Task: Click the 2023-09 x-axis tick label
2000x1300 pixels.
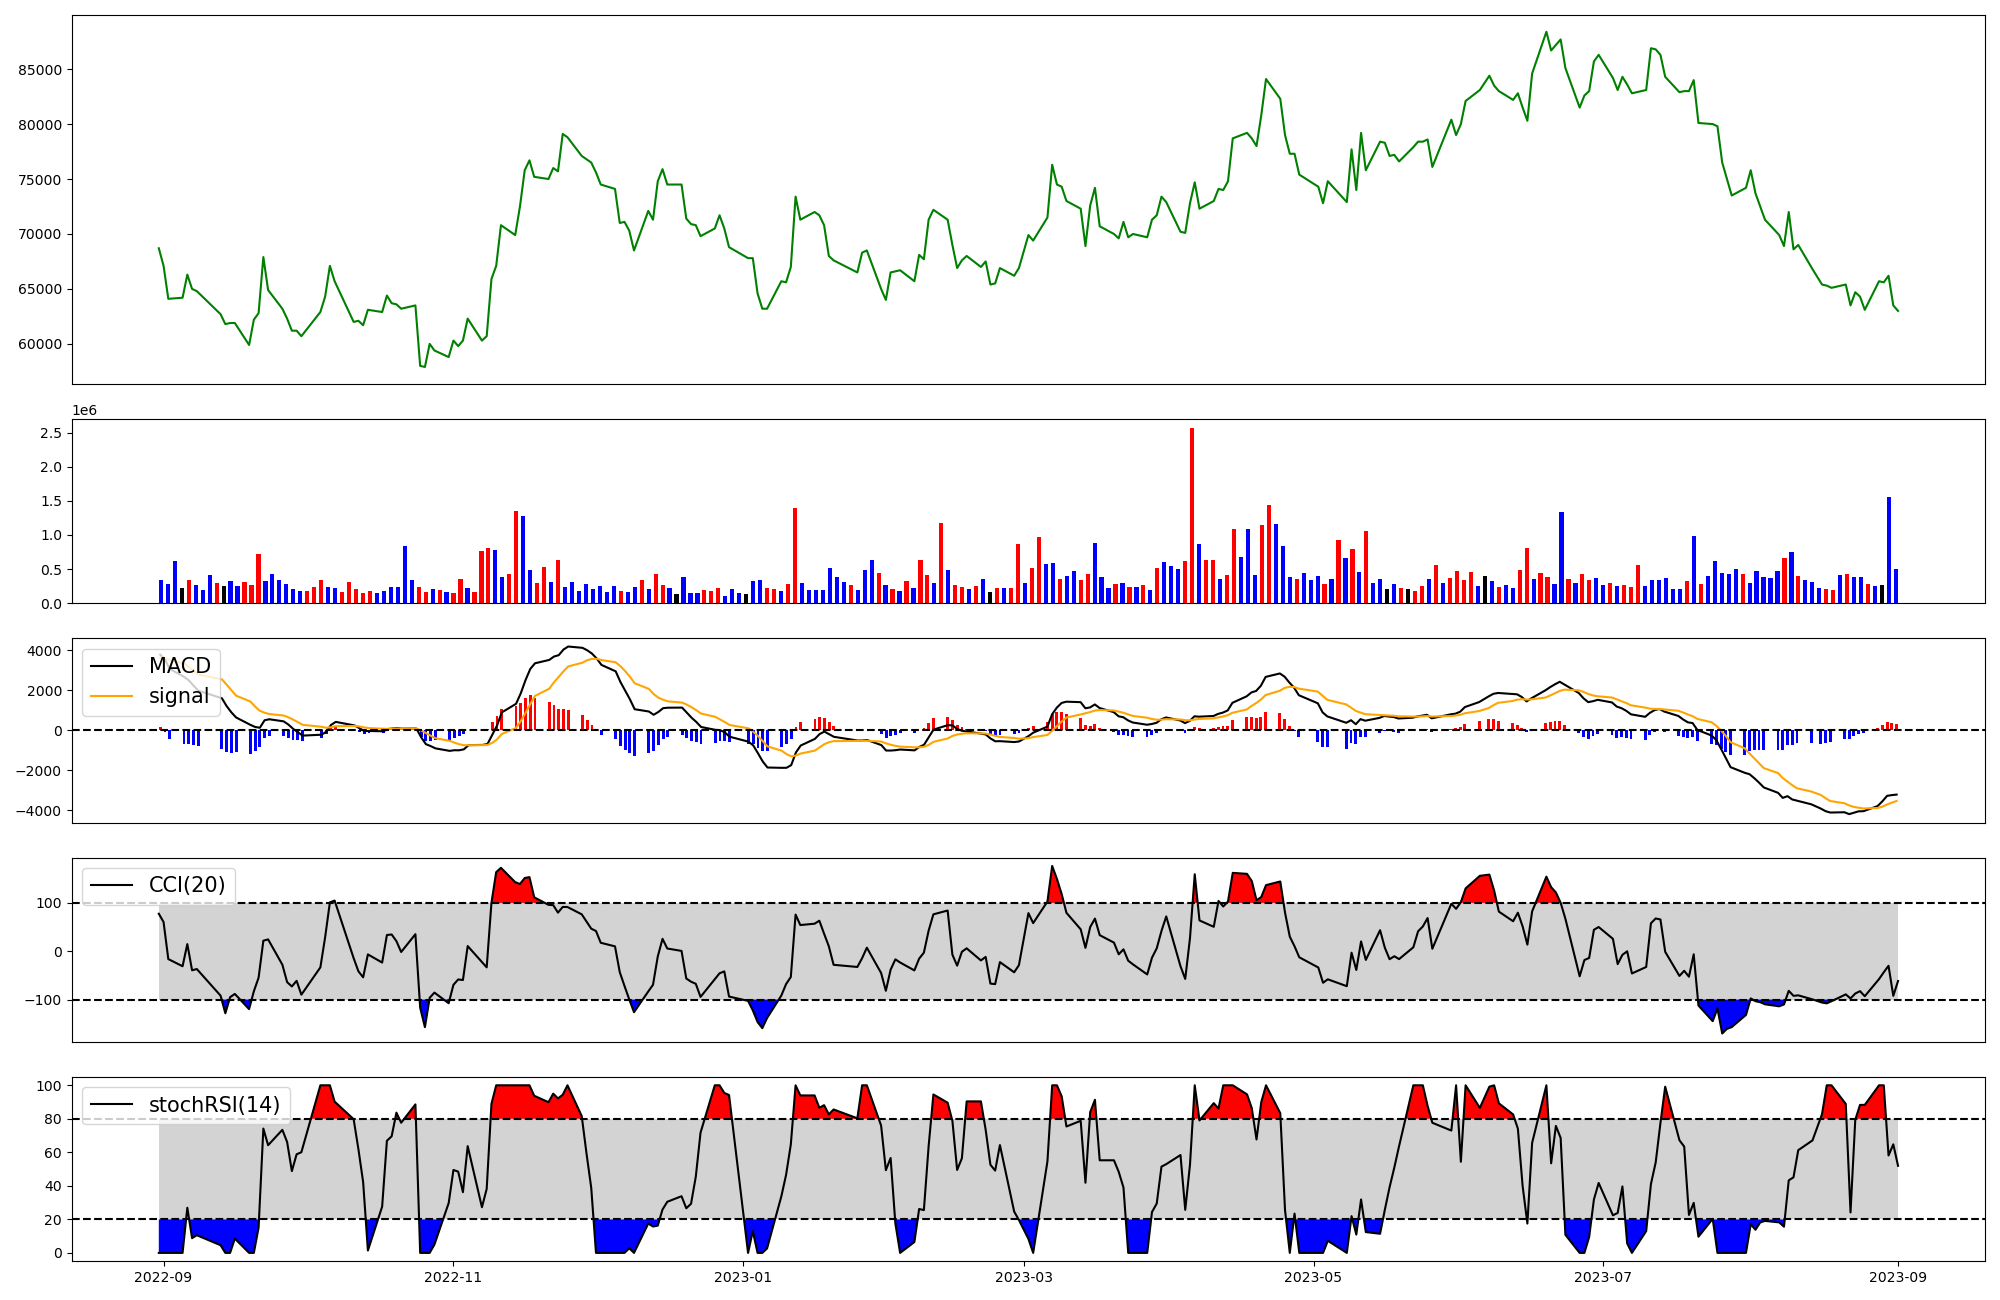Action: (x=1898, y=1277)
